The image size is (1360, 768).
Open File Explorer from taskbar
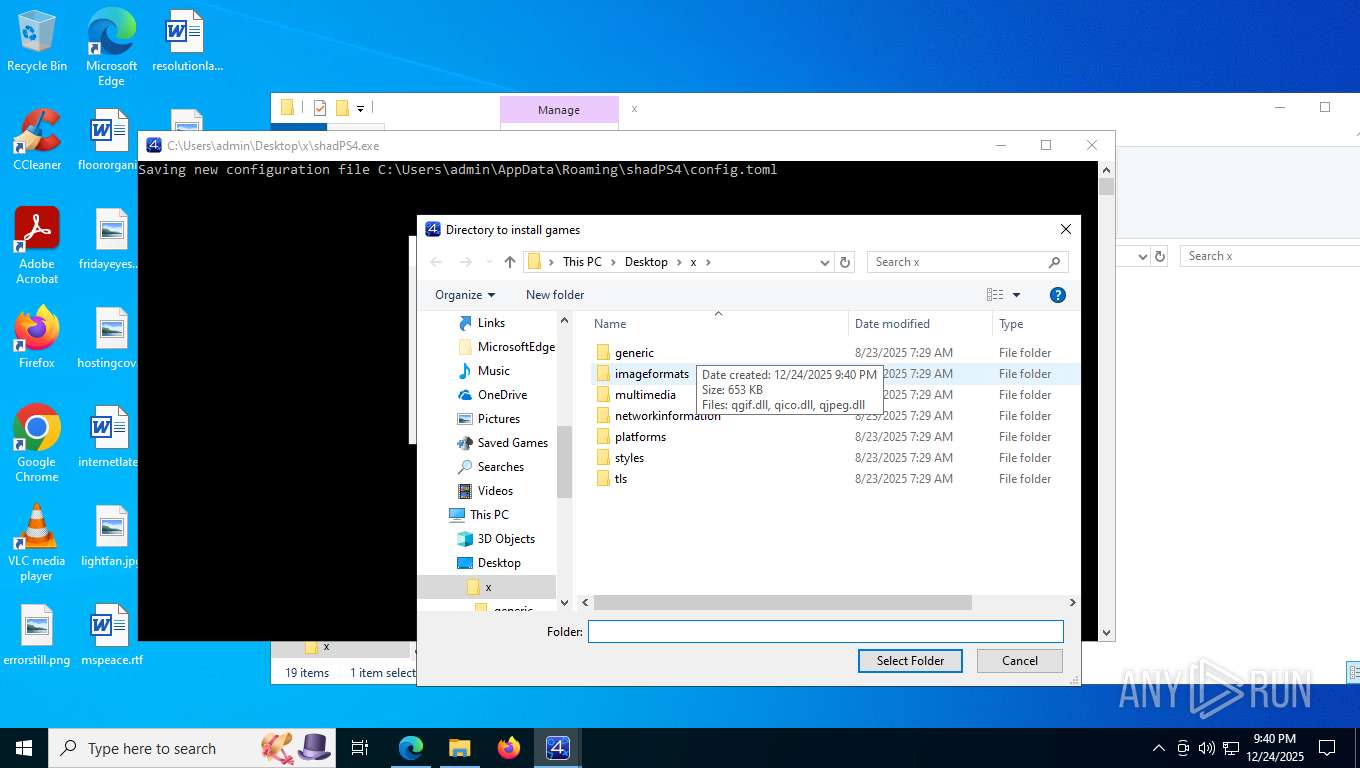[x=460, y=748]
